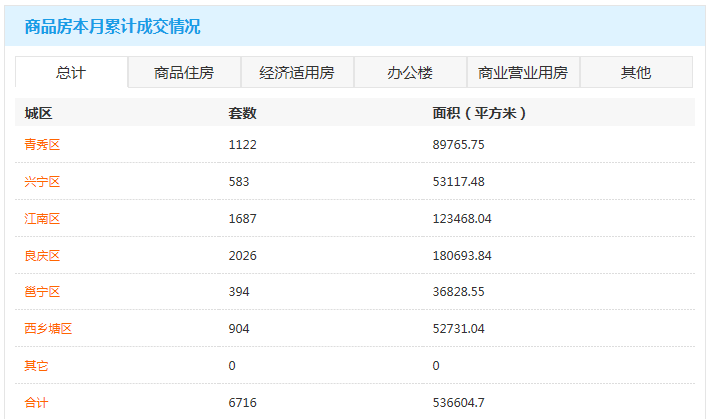The image size is (706, 419).
Task: Open the 邕宁区 district link
Action: 43,292
